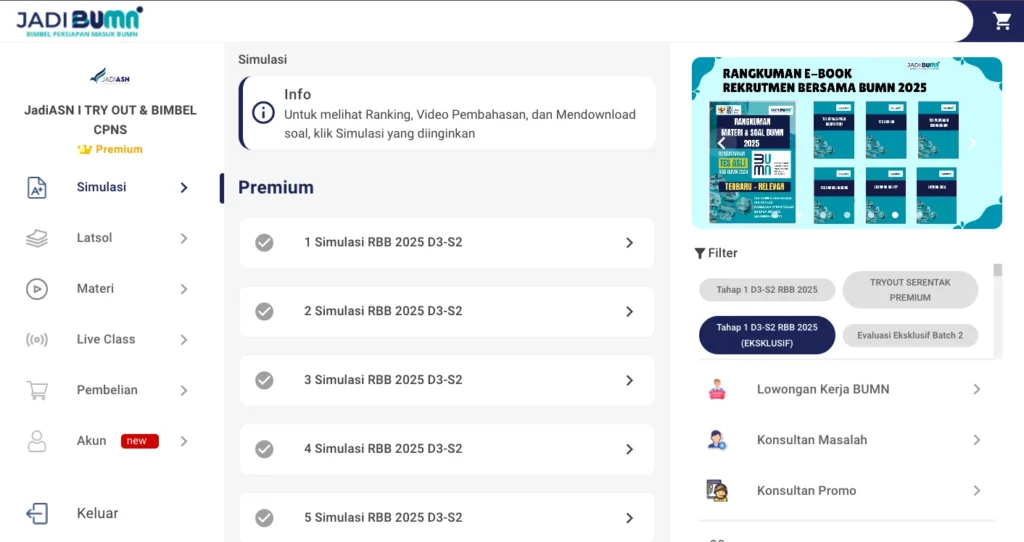Click Keluar to log out
This screenshot has width=1024, height=542.
coord(97,513)
